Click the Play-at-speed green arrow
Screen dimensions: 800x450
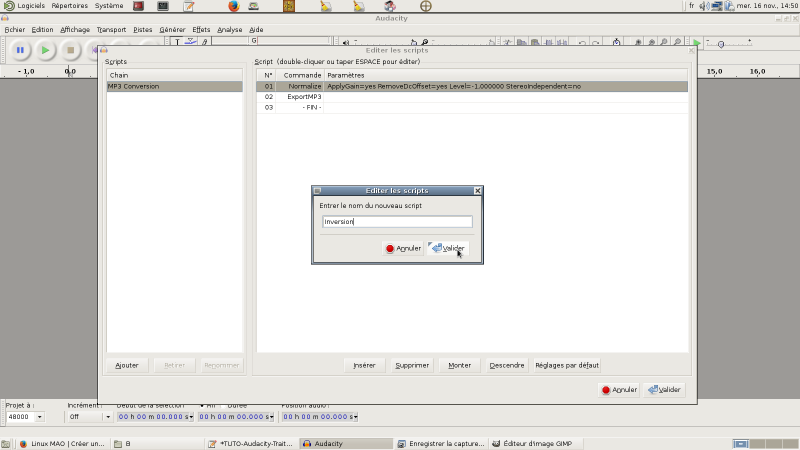696,42
